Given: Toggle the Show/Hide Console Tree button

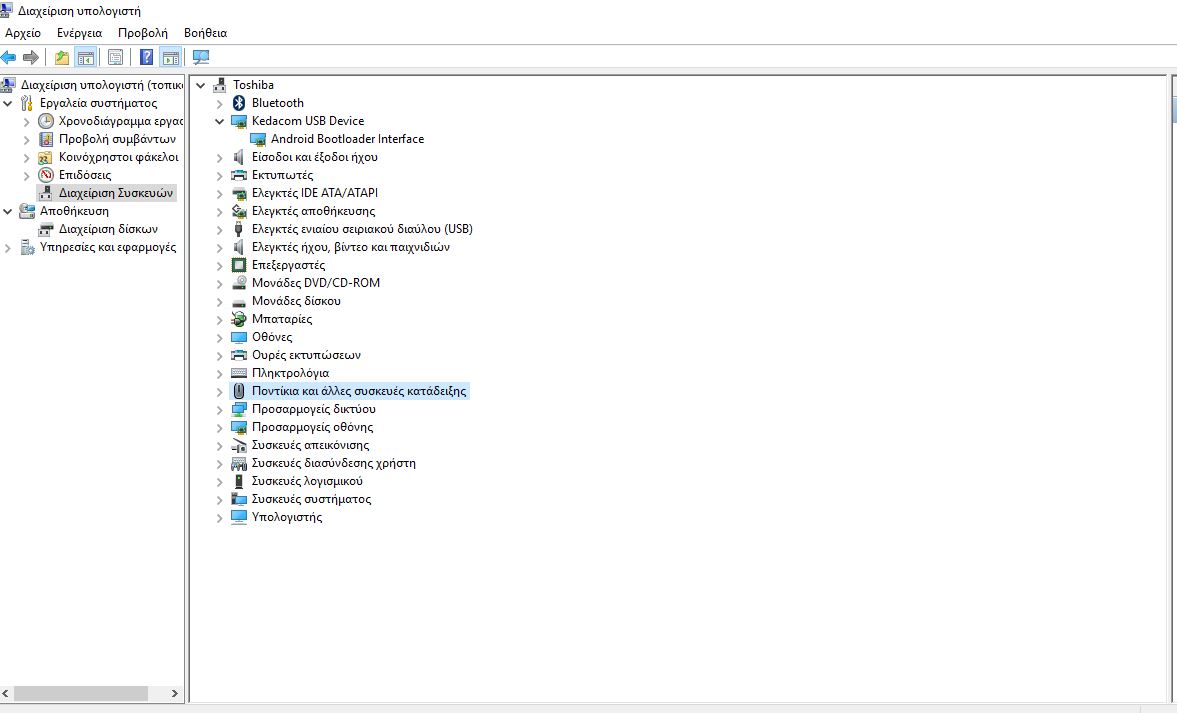Looking at the screenshot, I should pos(86,57).
